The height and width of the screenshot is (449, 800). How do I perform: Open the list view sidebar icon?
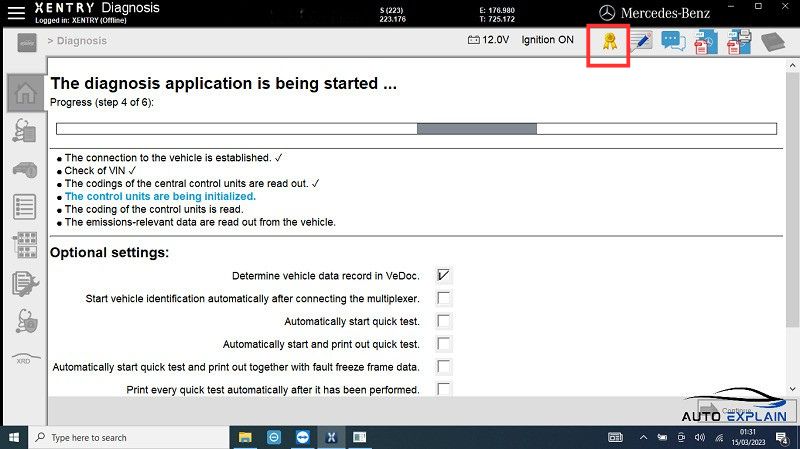coord(24,207)
